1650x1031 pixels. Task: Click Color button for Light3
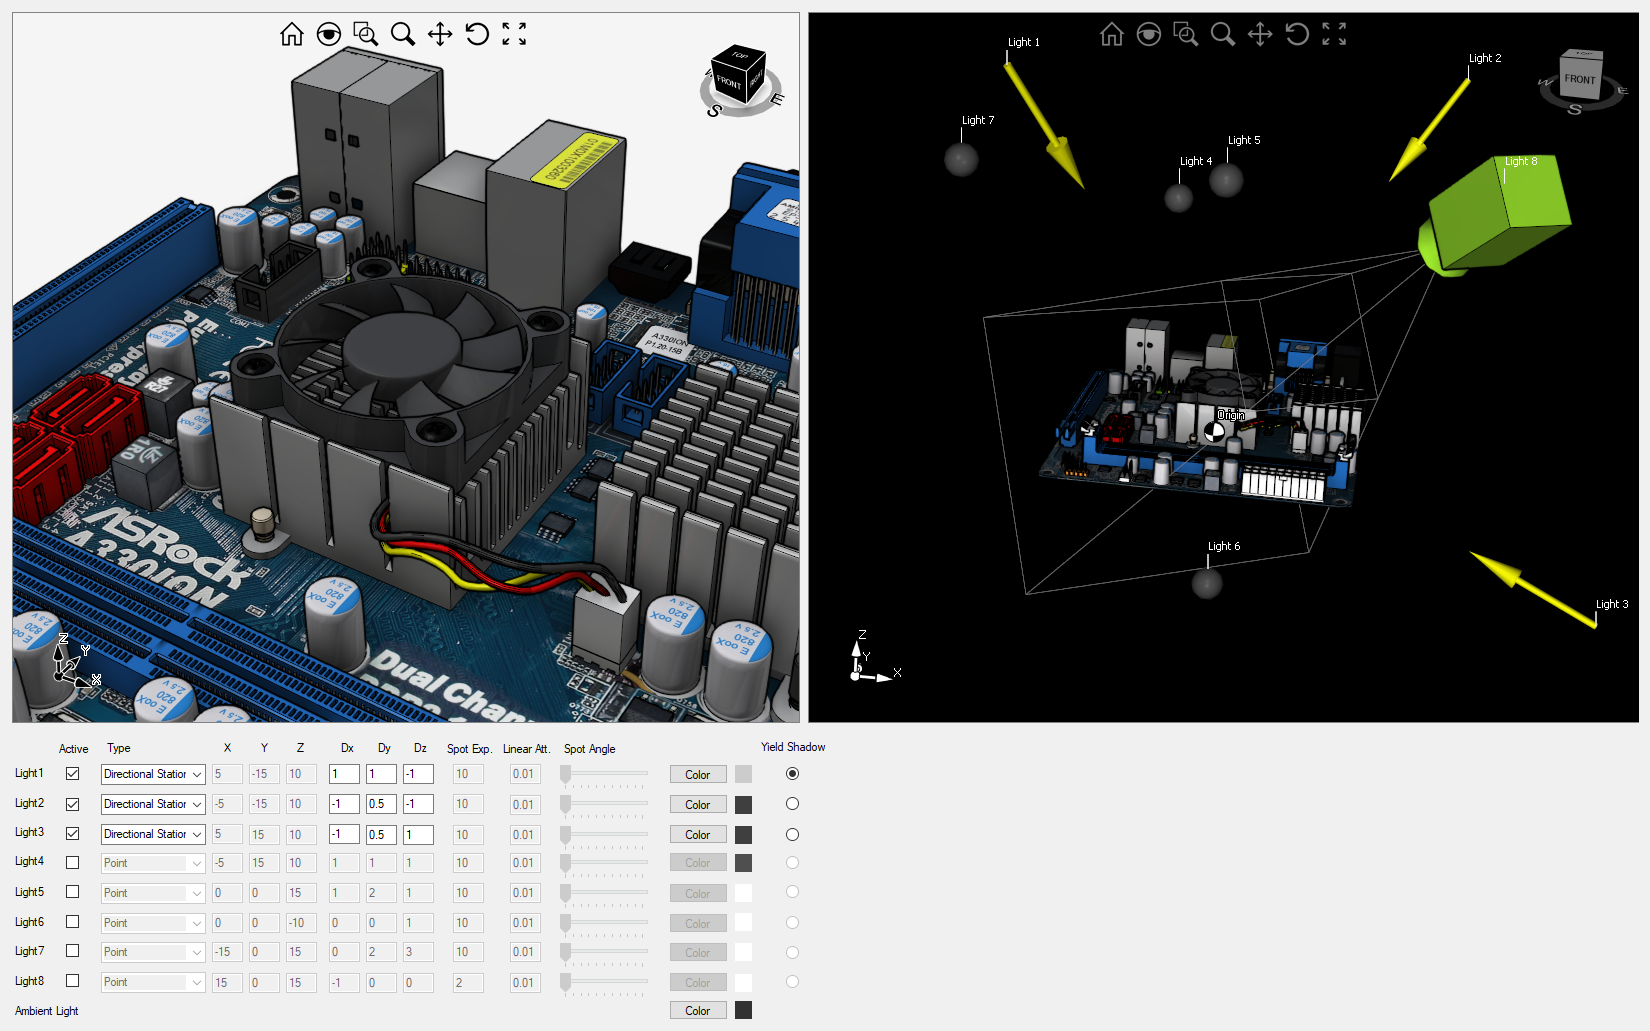[698, 835]
